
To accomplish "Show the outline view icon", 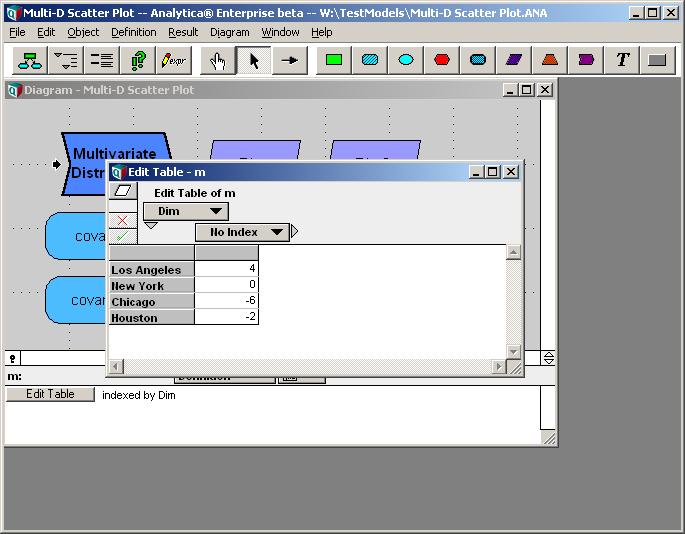I will [66, 60].
